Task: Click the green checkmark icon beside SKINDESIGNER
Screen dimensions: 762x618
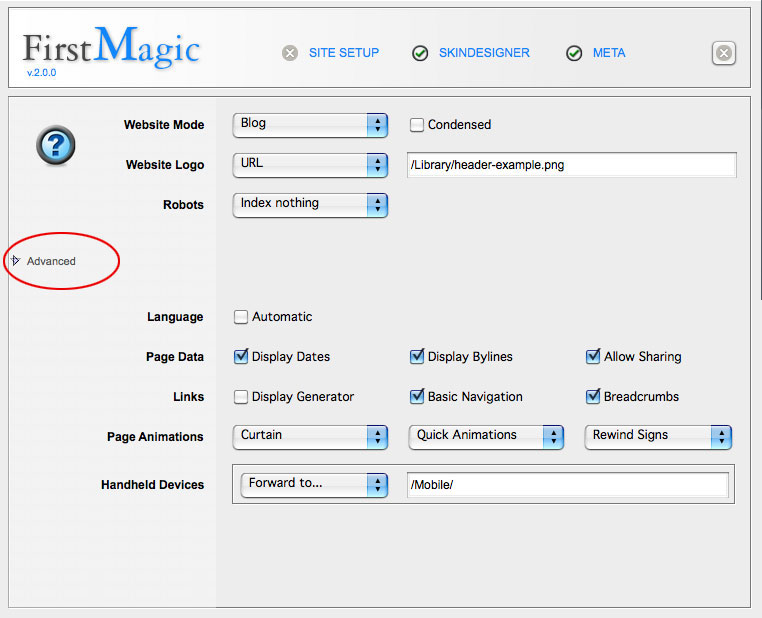Action: (x=421, y=53)
